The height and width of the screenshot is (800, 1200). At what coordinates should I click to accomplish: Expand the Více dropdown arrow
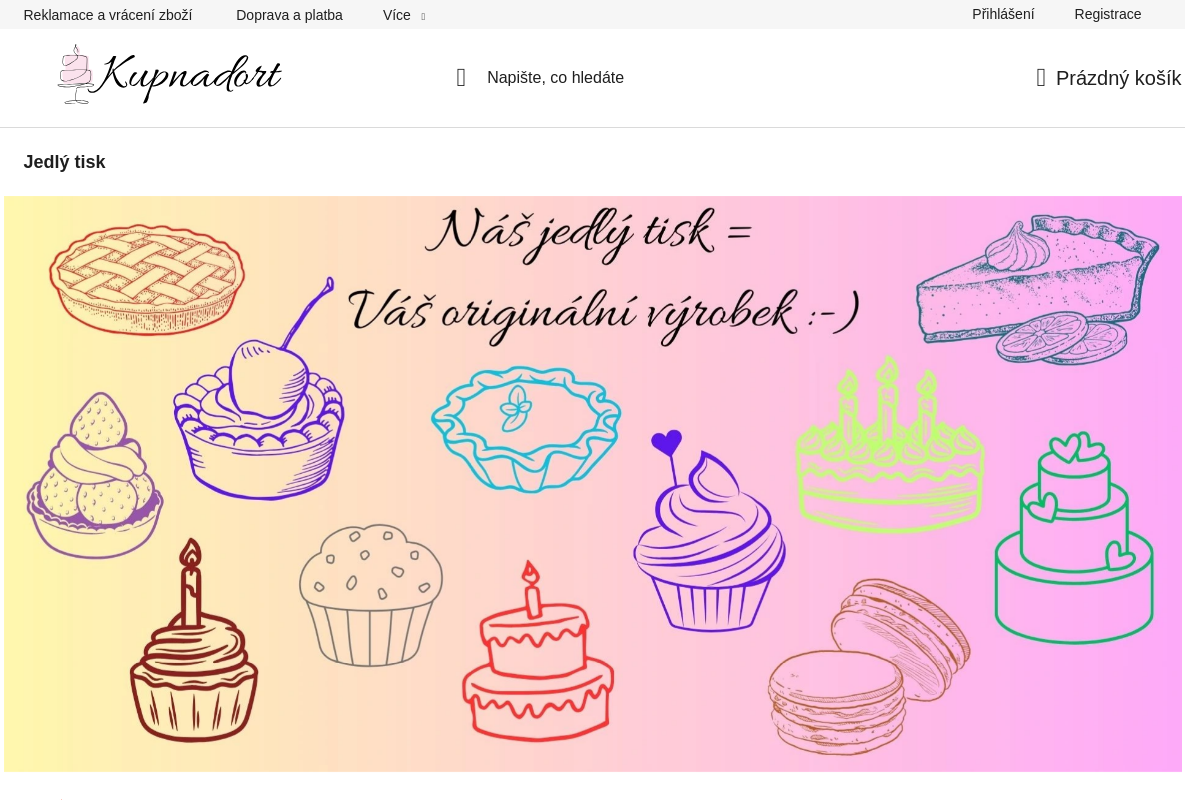click(423, 16)
